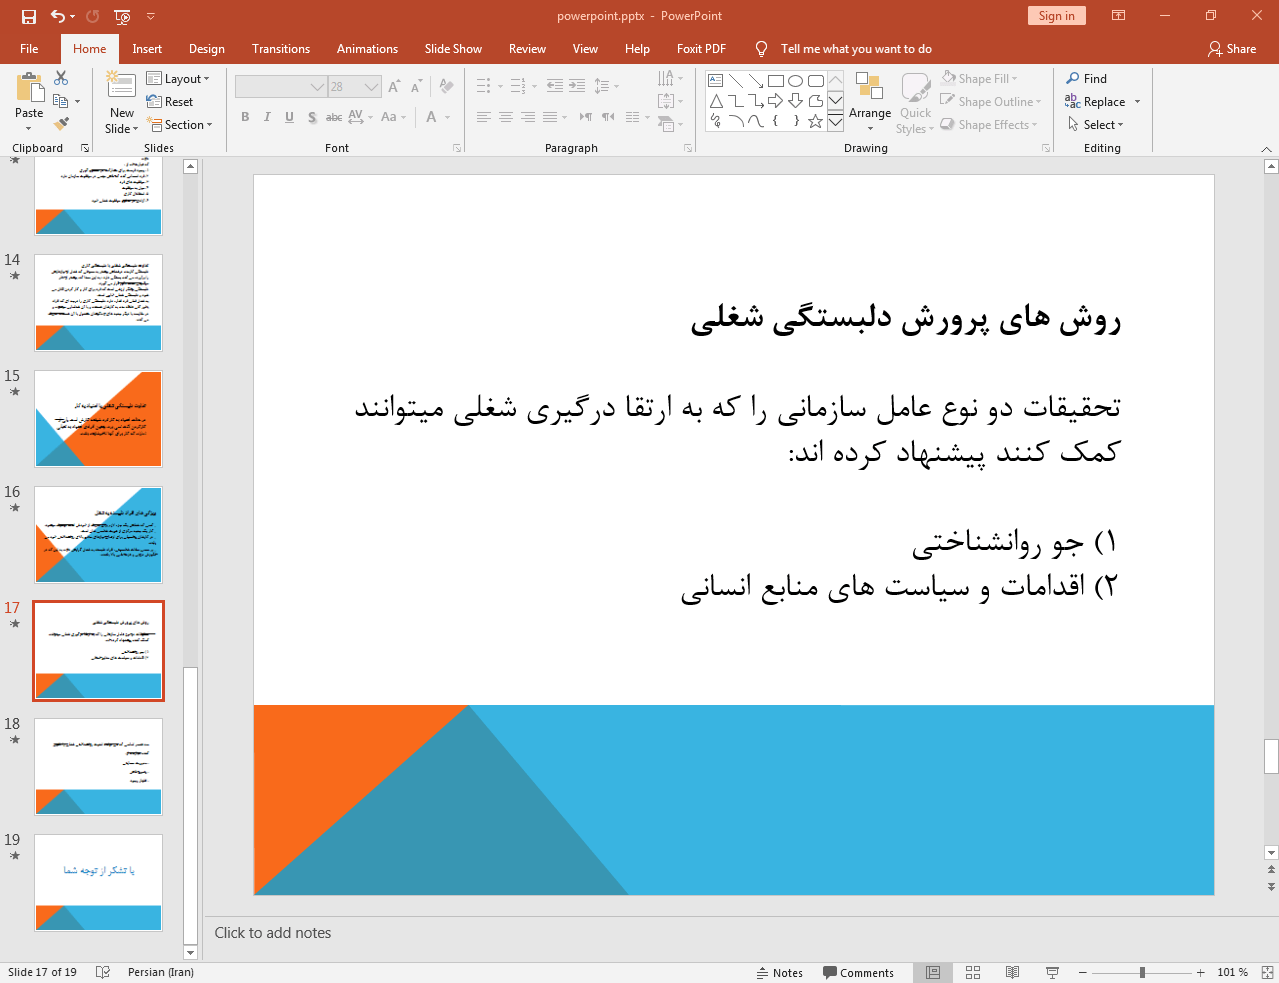Toggle text Shadow
The width and height of the screenshot is (1279, 983).
click(x=312, y=117)
